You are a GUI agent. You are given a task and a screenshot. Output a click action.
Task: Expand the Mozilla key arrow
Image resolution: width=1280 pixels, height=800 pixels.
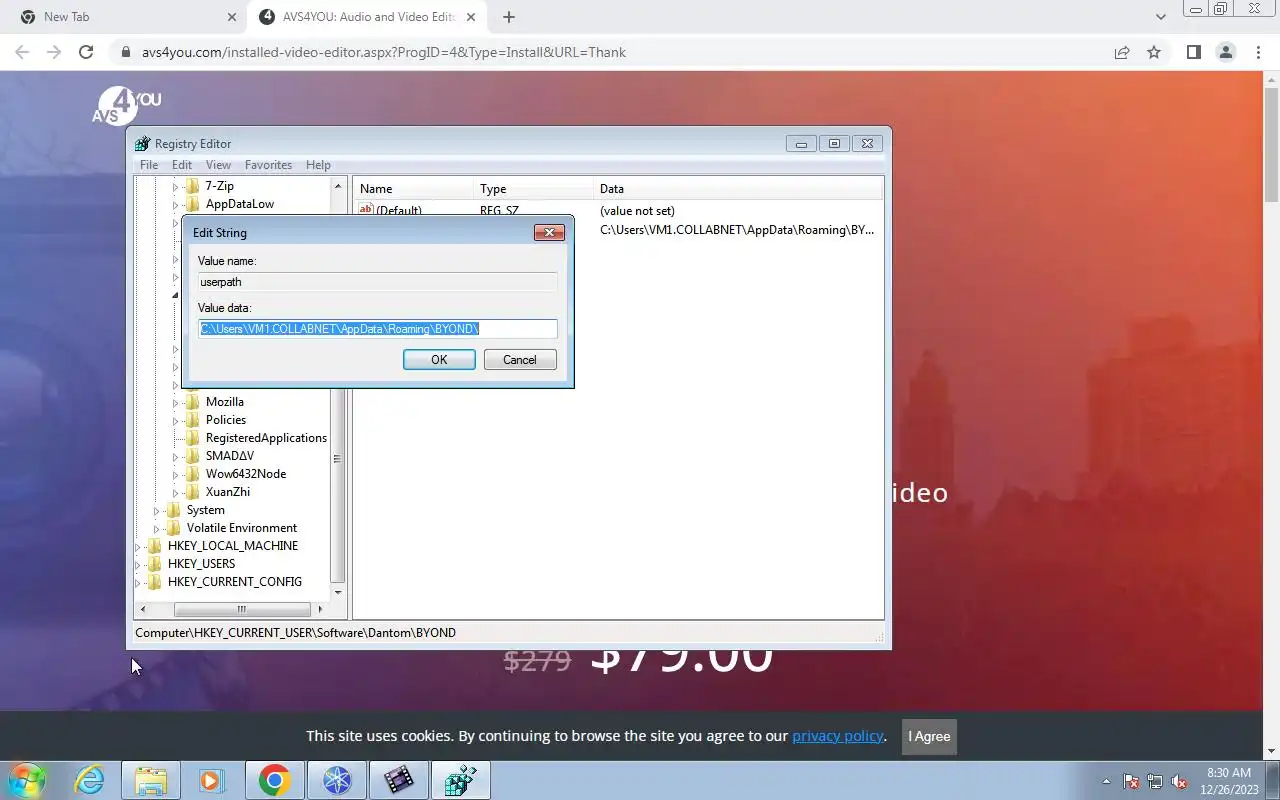175,402
